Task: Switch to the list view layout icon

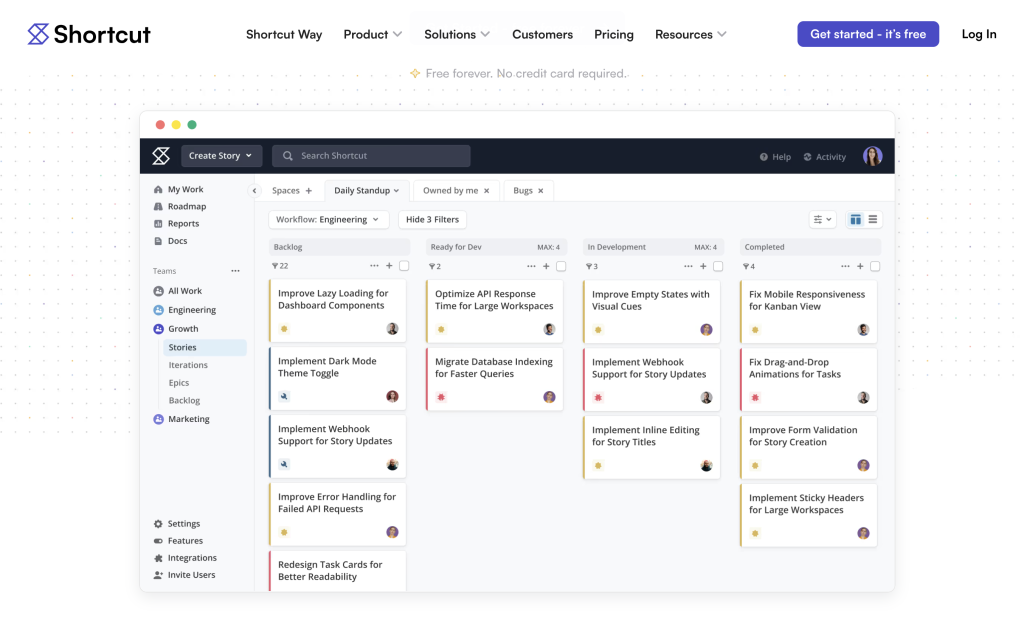Action: tap(873, 220)
